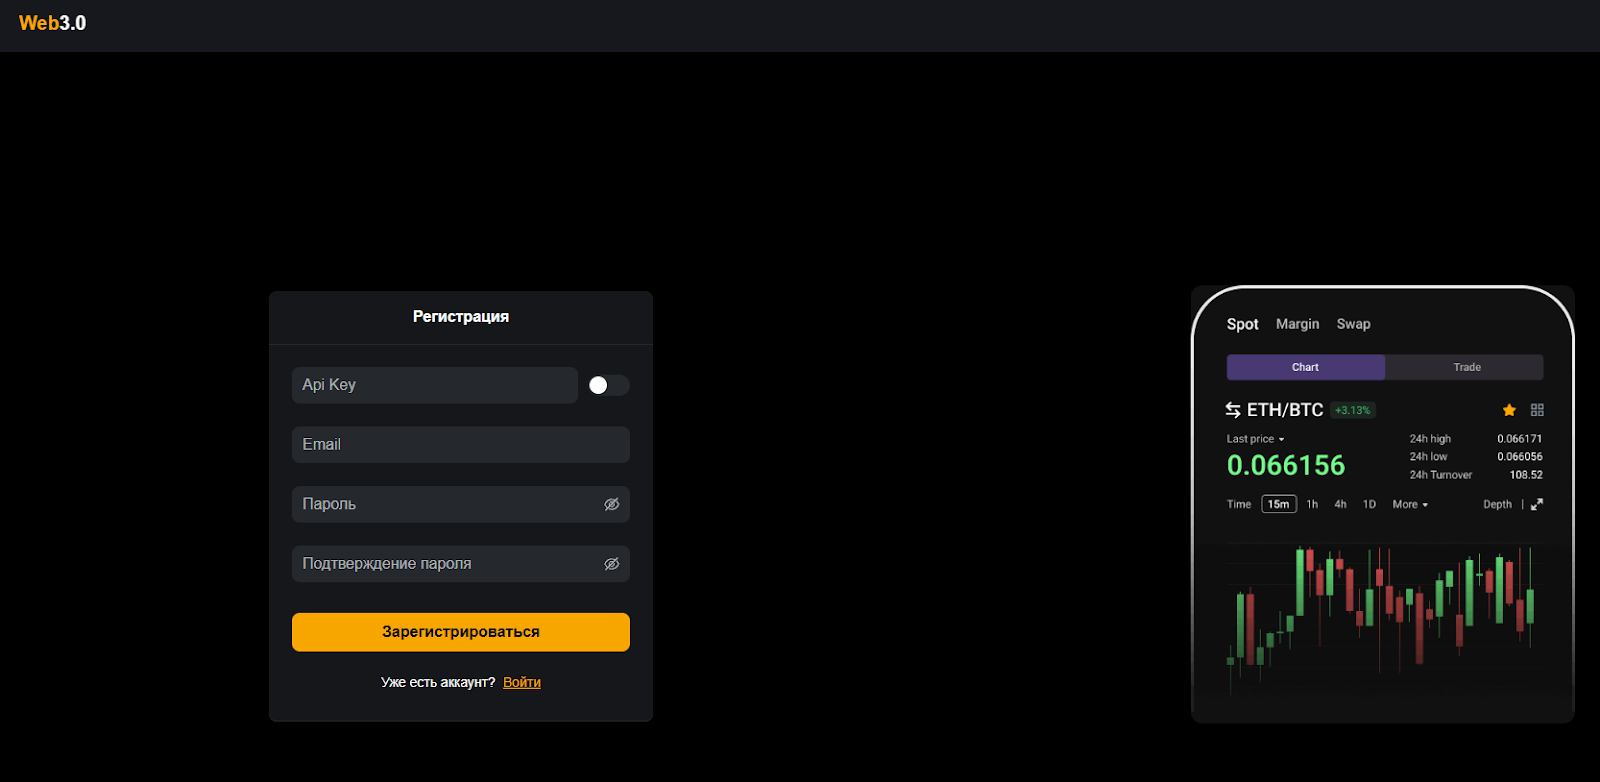Click the grid layout icon
1600x782 pixels.
coord(1537,410)
